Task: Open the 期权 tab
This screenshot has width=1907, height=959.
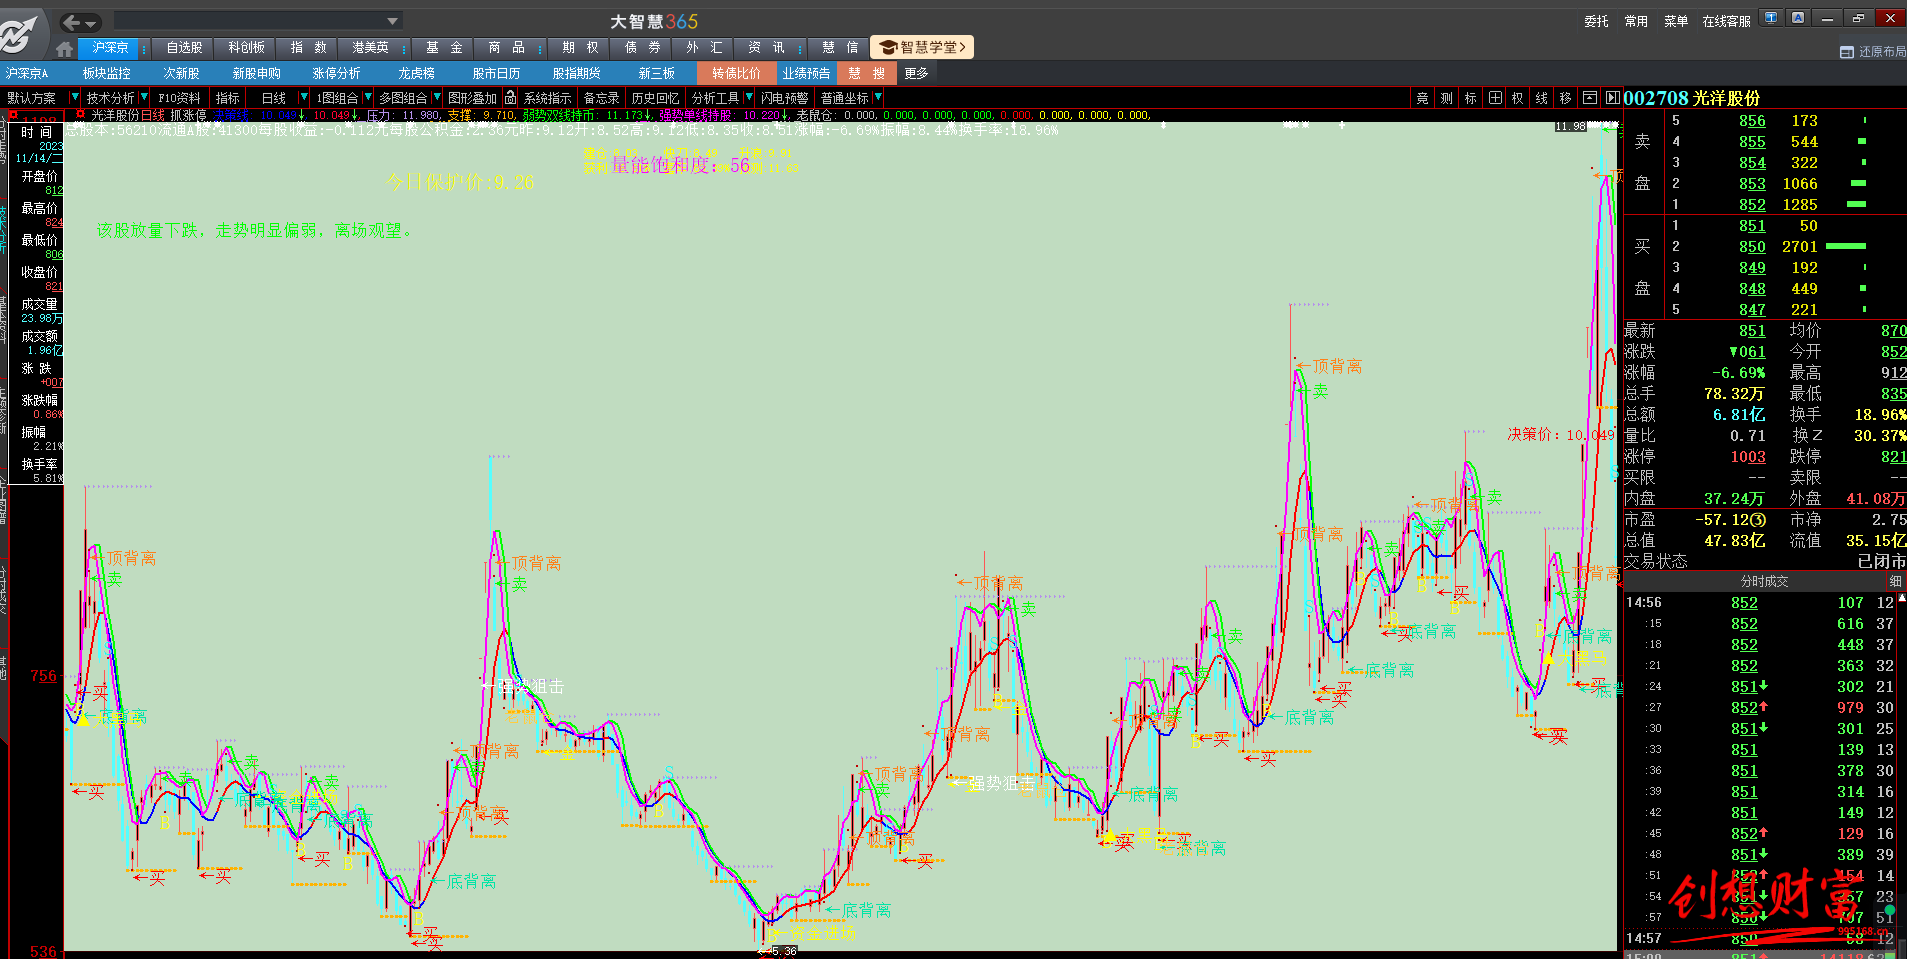Action: pyautogui.click(x=580, y=47)
